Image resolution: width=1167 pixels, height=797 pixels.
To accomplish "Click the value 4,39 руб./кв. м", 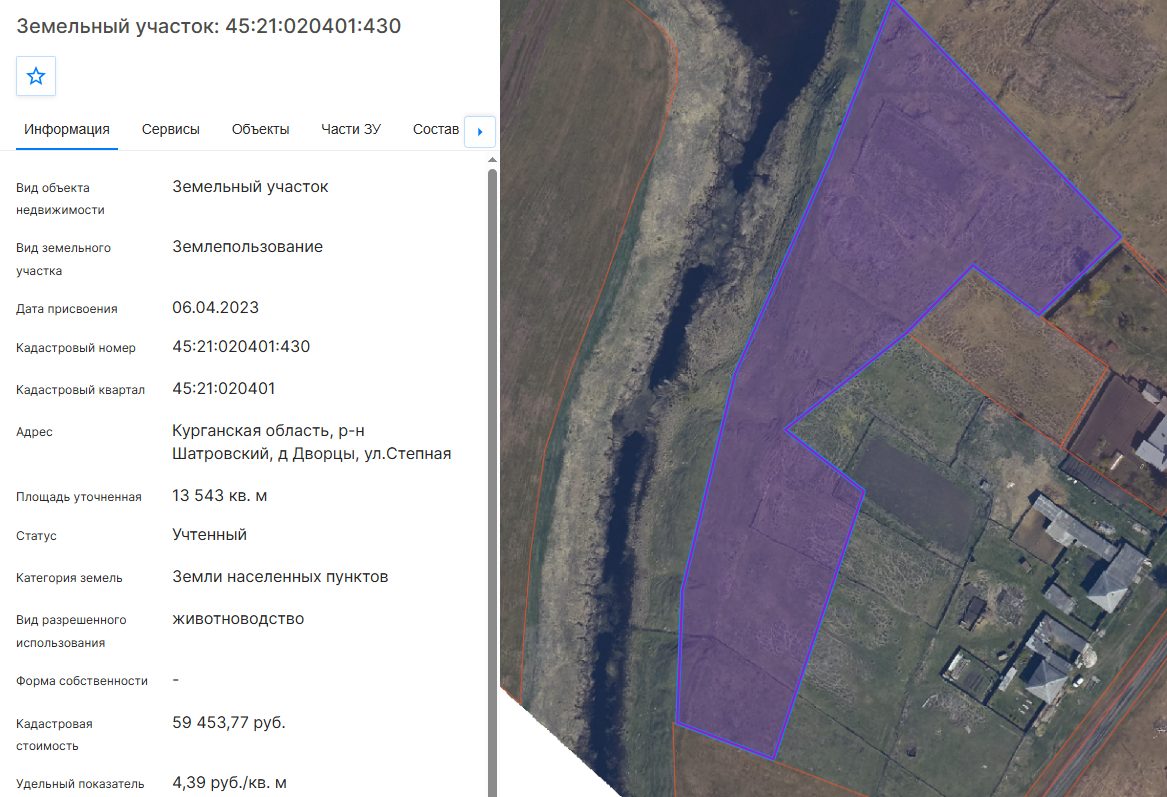I will tap(229, 783).
